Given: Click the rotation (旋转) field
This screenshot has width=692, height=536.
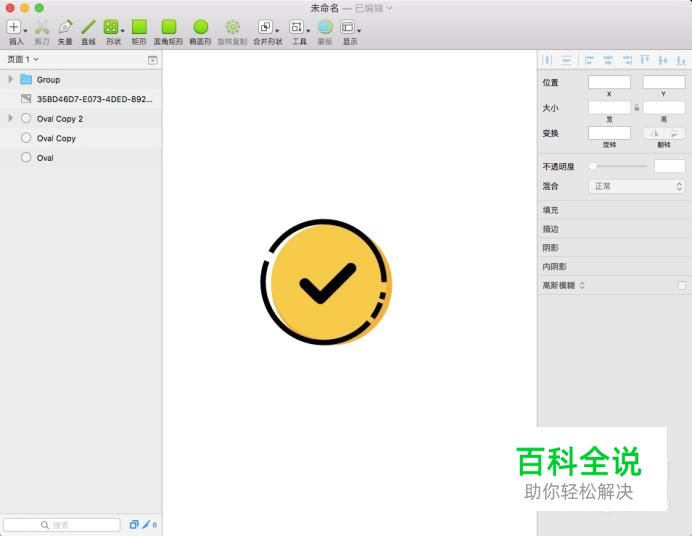Looking at the screenshot, I should coord(609,133).
